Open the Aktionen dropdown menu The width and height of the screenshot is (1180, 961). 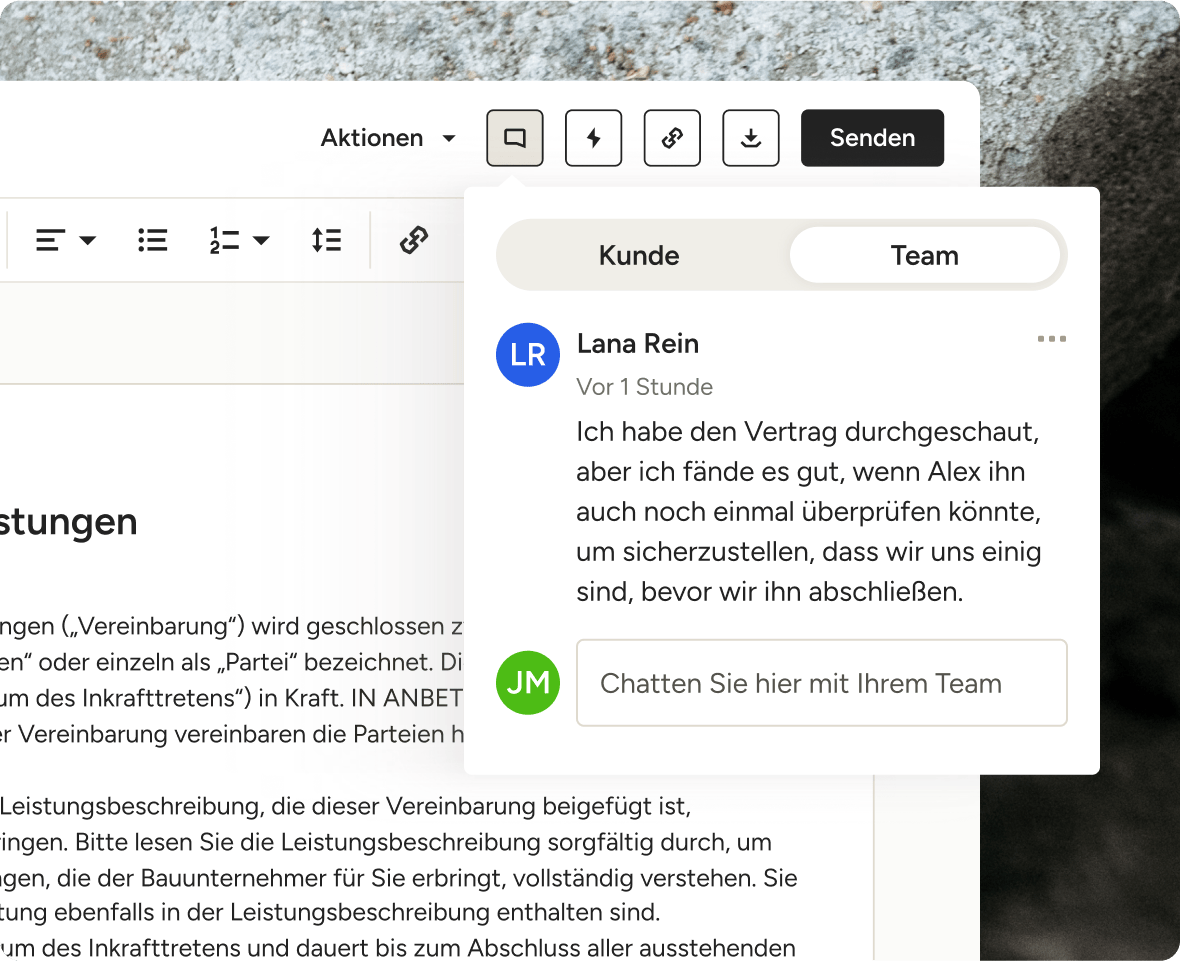click(x=388, y=138)
